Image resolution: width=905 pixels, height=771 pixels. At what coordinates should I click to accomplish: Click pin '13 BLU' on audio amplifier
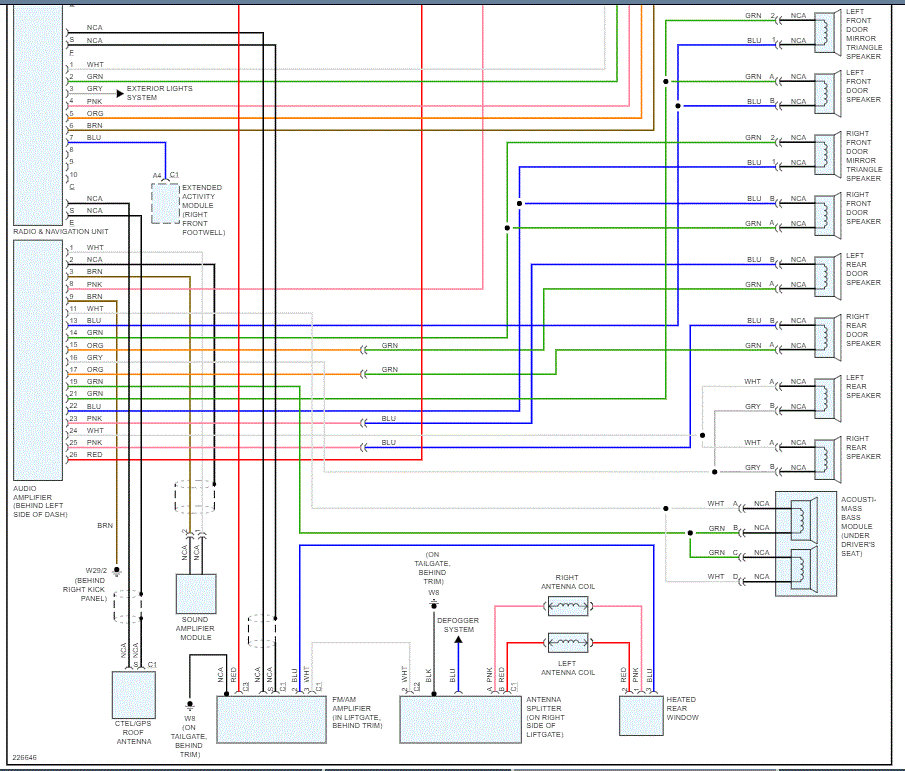point(85,320)
